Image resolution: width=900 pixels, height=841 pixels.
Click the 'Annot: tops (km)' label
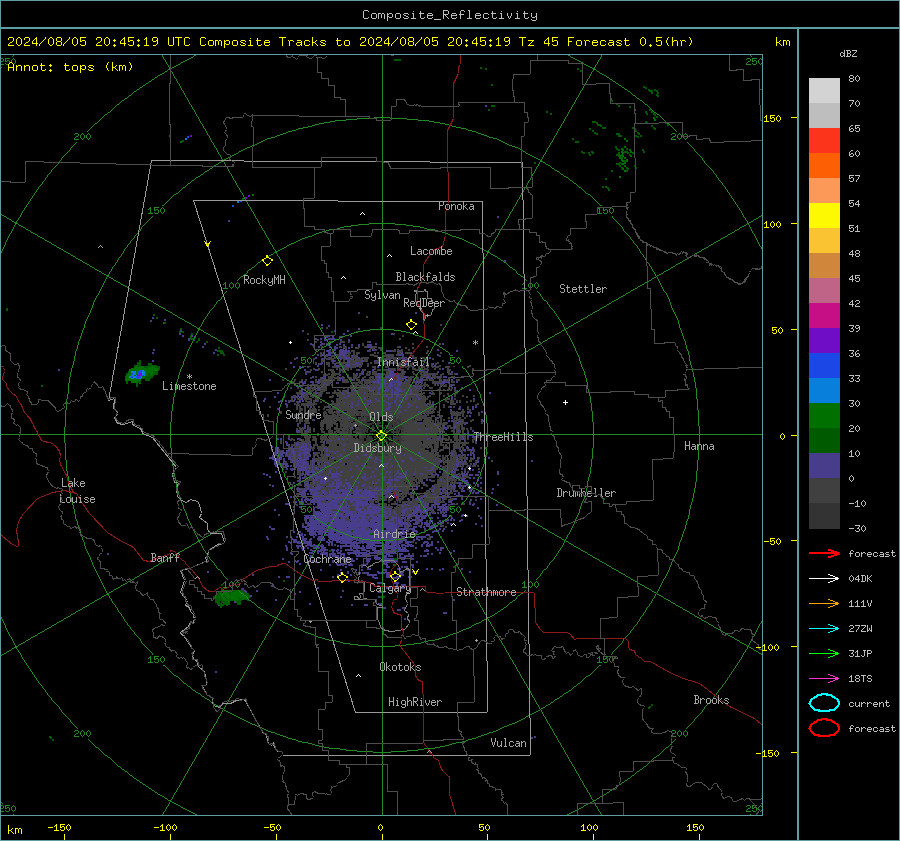click(x=70, y=67)
